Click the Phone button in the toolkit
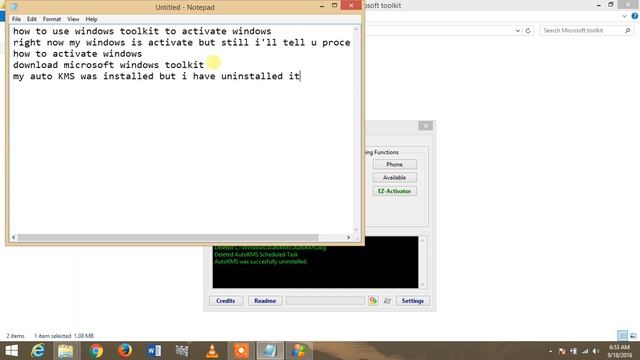The height and width of the screenshot is (360, 640). click(394, 164)
